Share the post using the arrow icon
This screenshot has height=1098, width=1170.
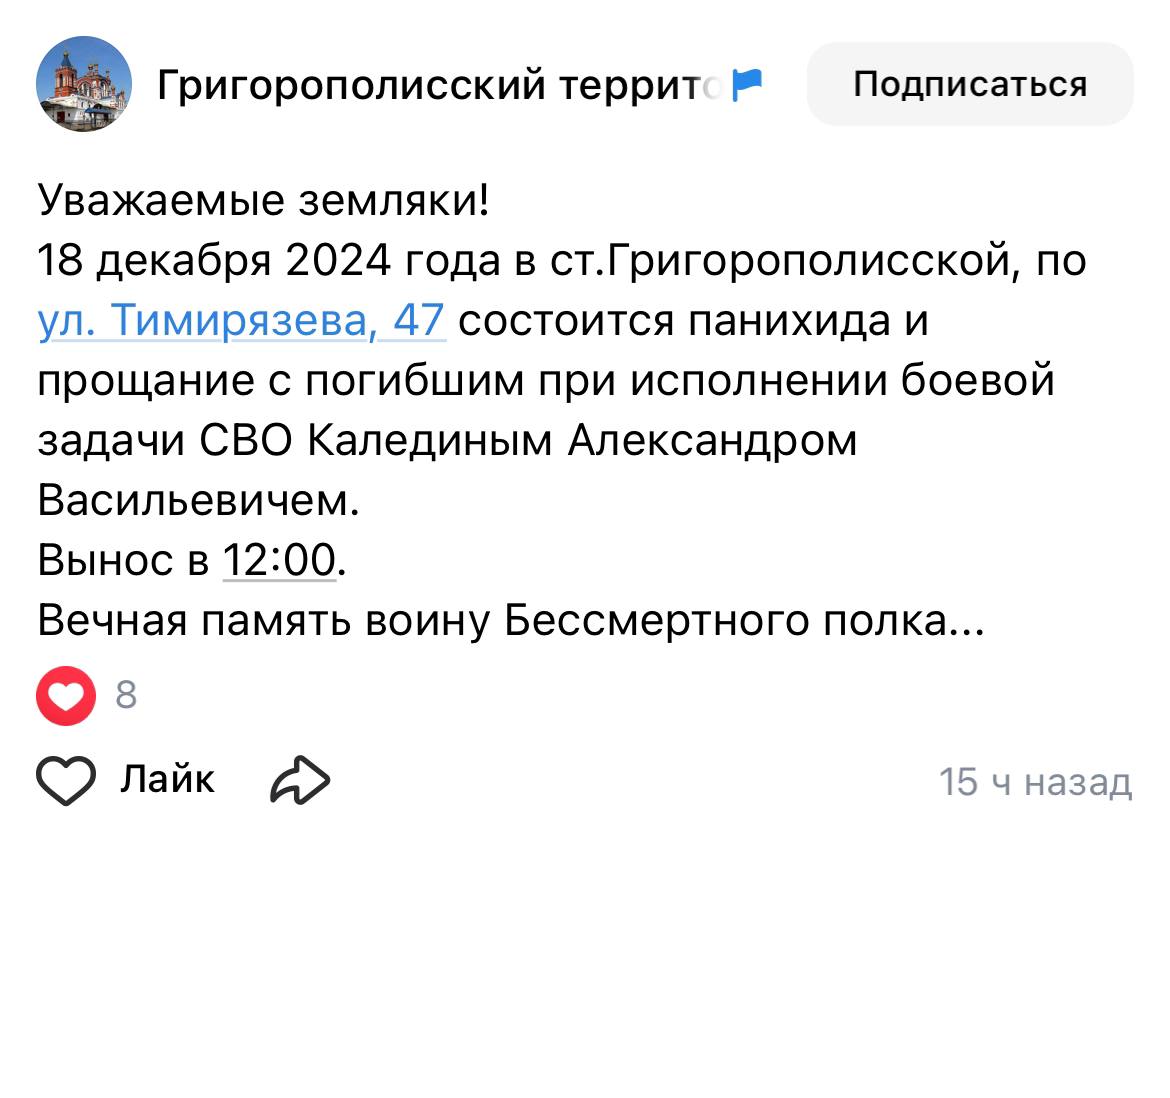(x=300, y=780)
